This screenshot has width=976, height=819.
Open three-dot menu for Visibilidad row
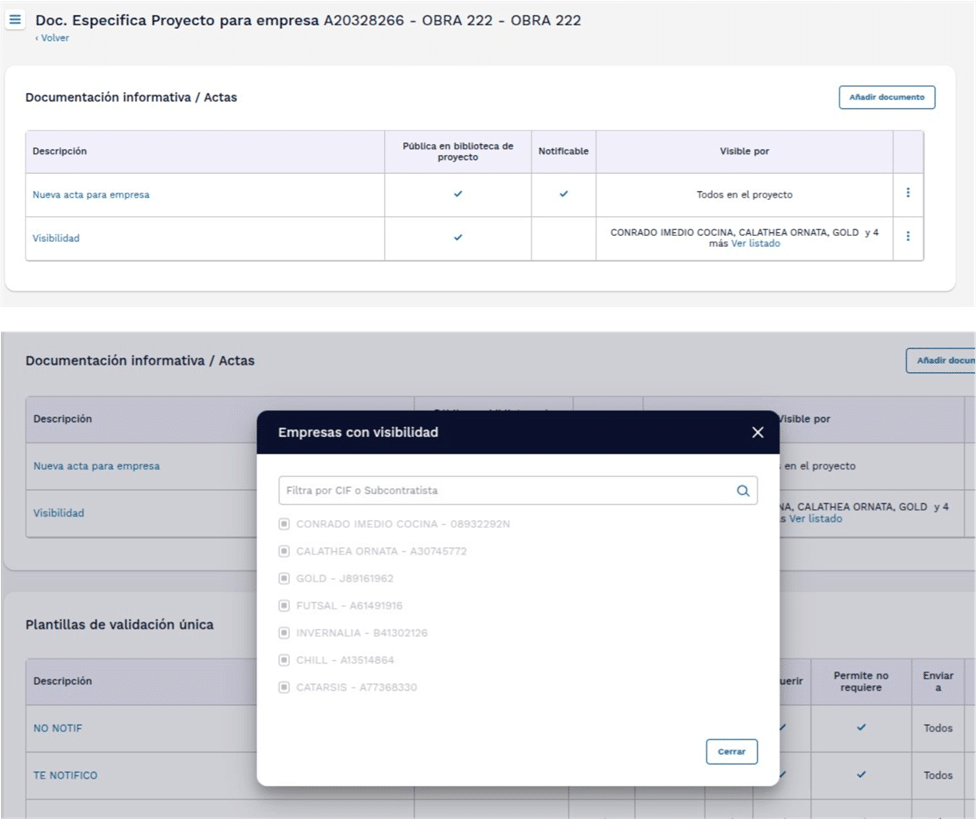[907, 237]
